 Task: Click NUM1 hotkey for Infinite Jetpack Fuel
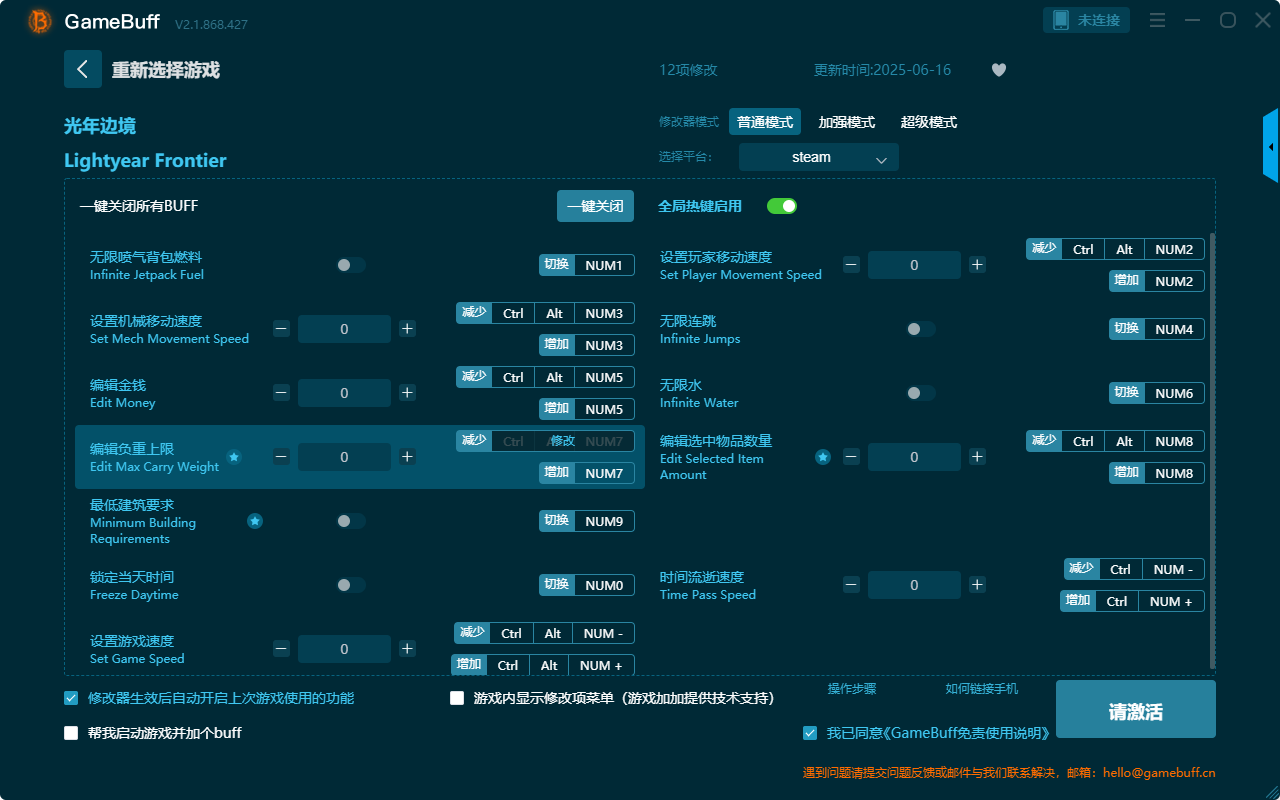(587, 265)
